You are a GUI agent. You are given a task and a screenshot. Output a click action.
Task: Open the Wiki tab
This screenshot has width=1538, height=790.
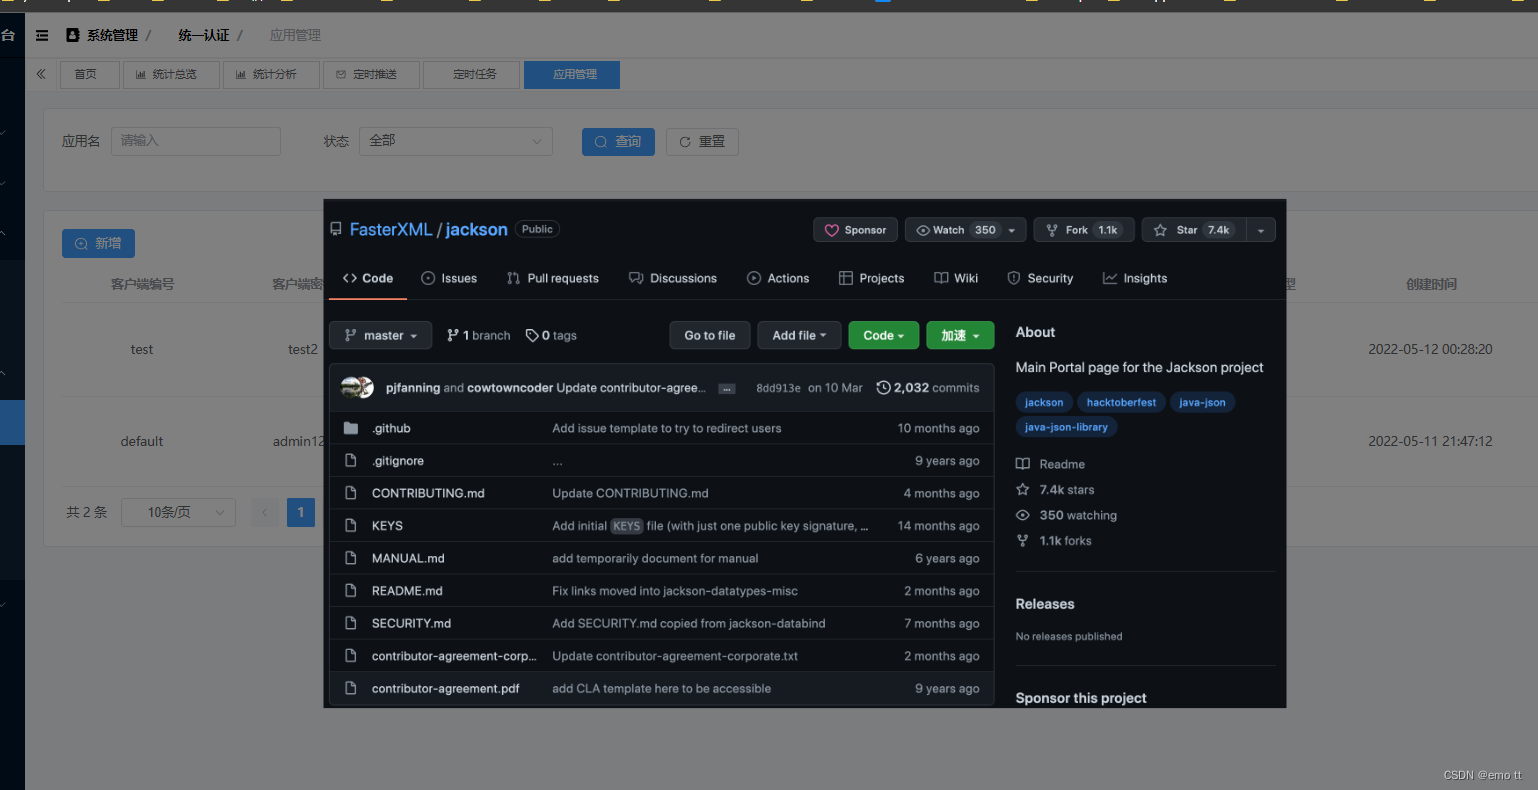(956, 278)
